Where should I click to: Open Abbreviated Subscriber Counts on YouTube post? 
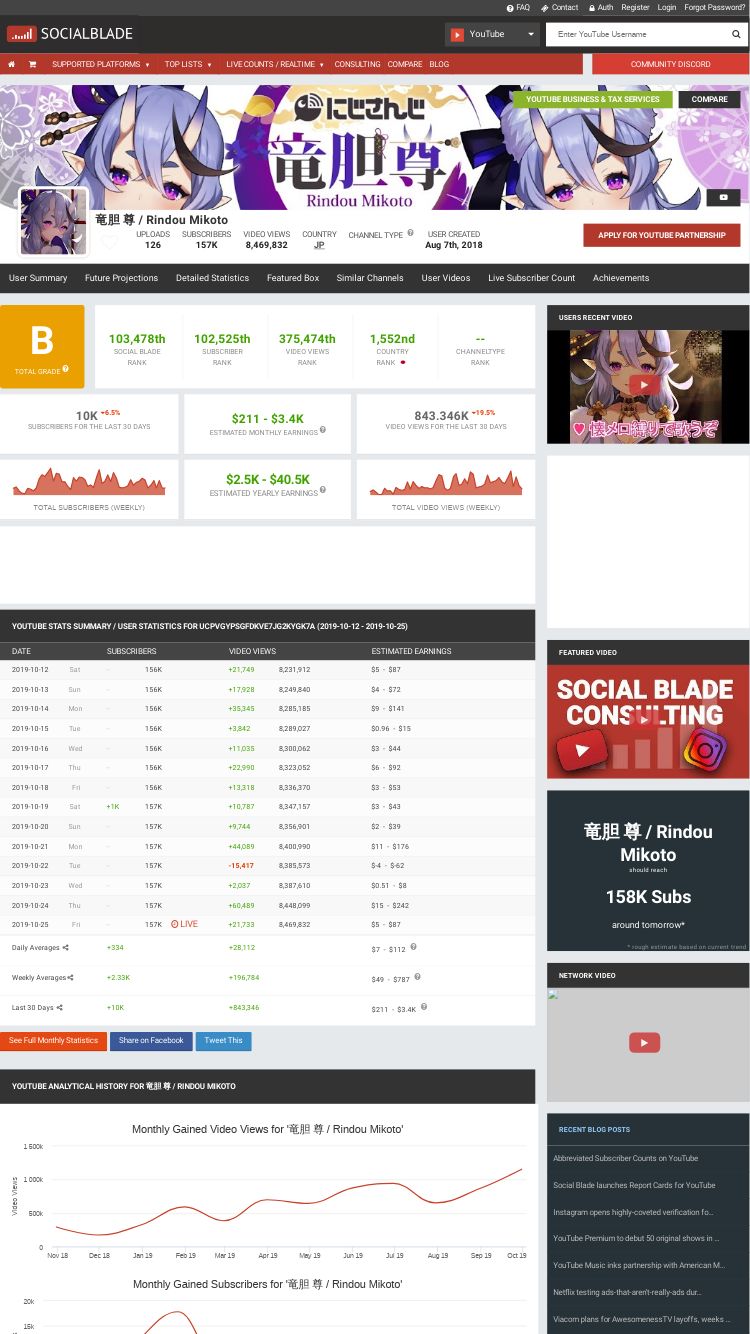tap(626, 1158)
